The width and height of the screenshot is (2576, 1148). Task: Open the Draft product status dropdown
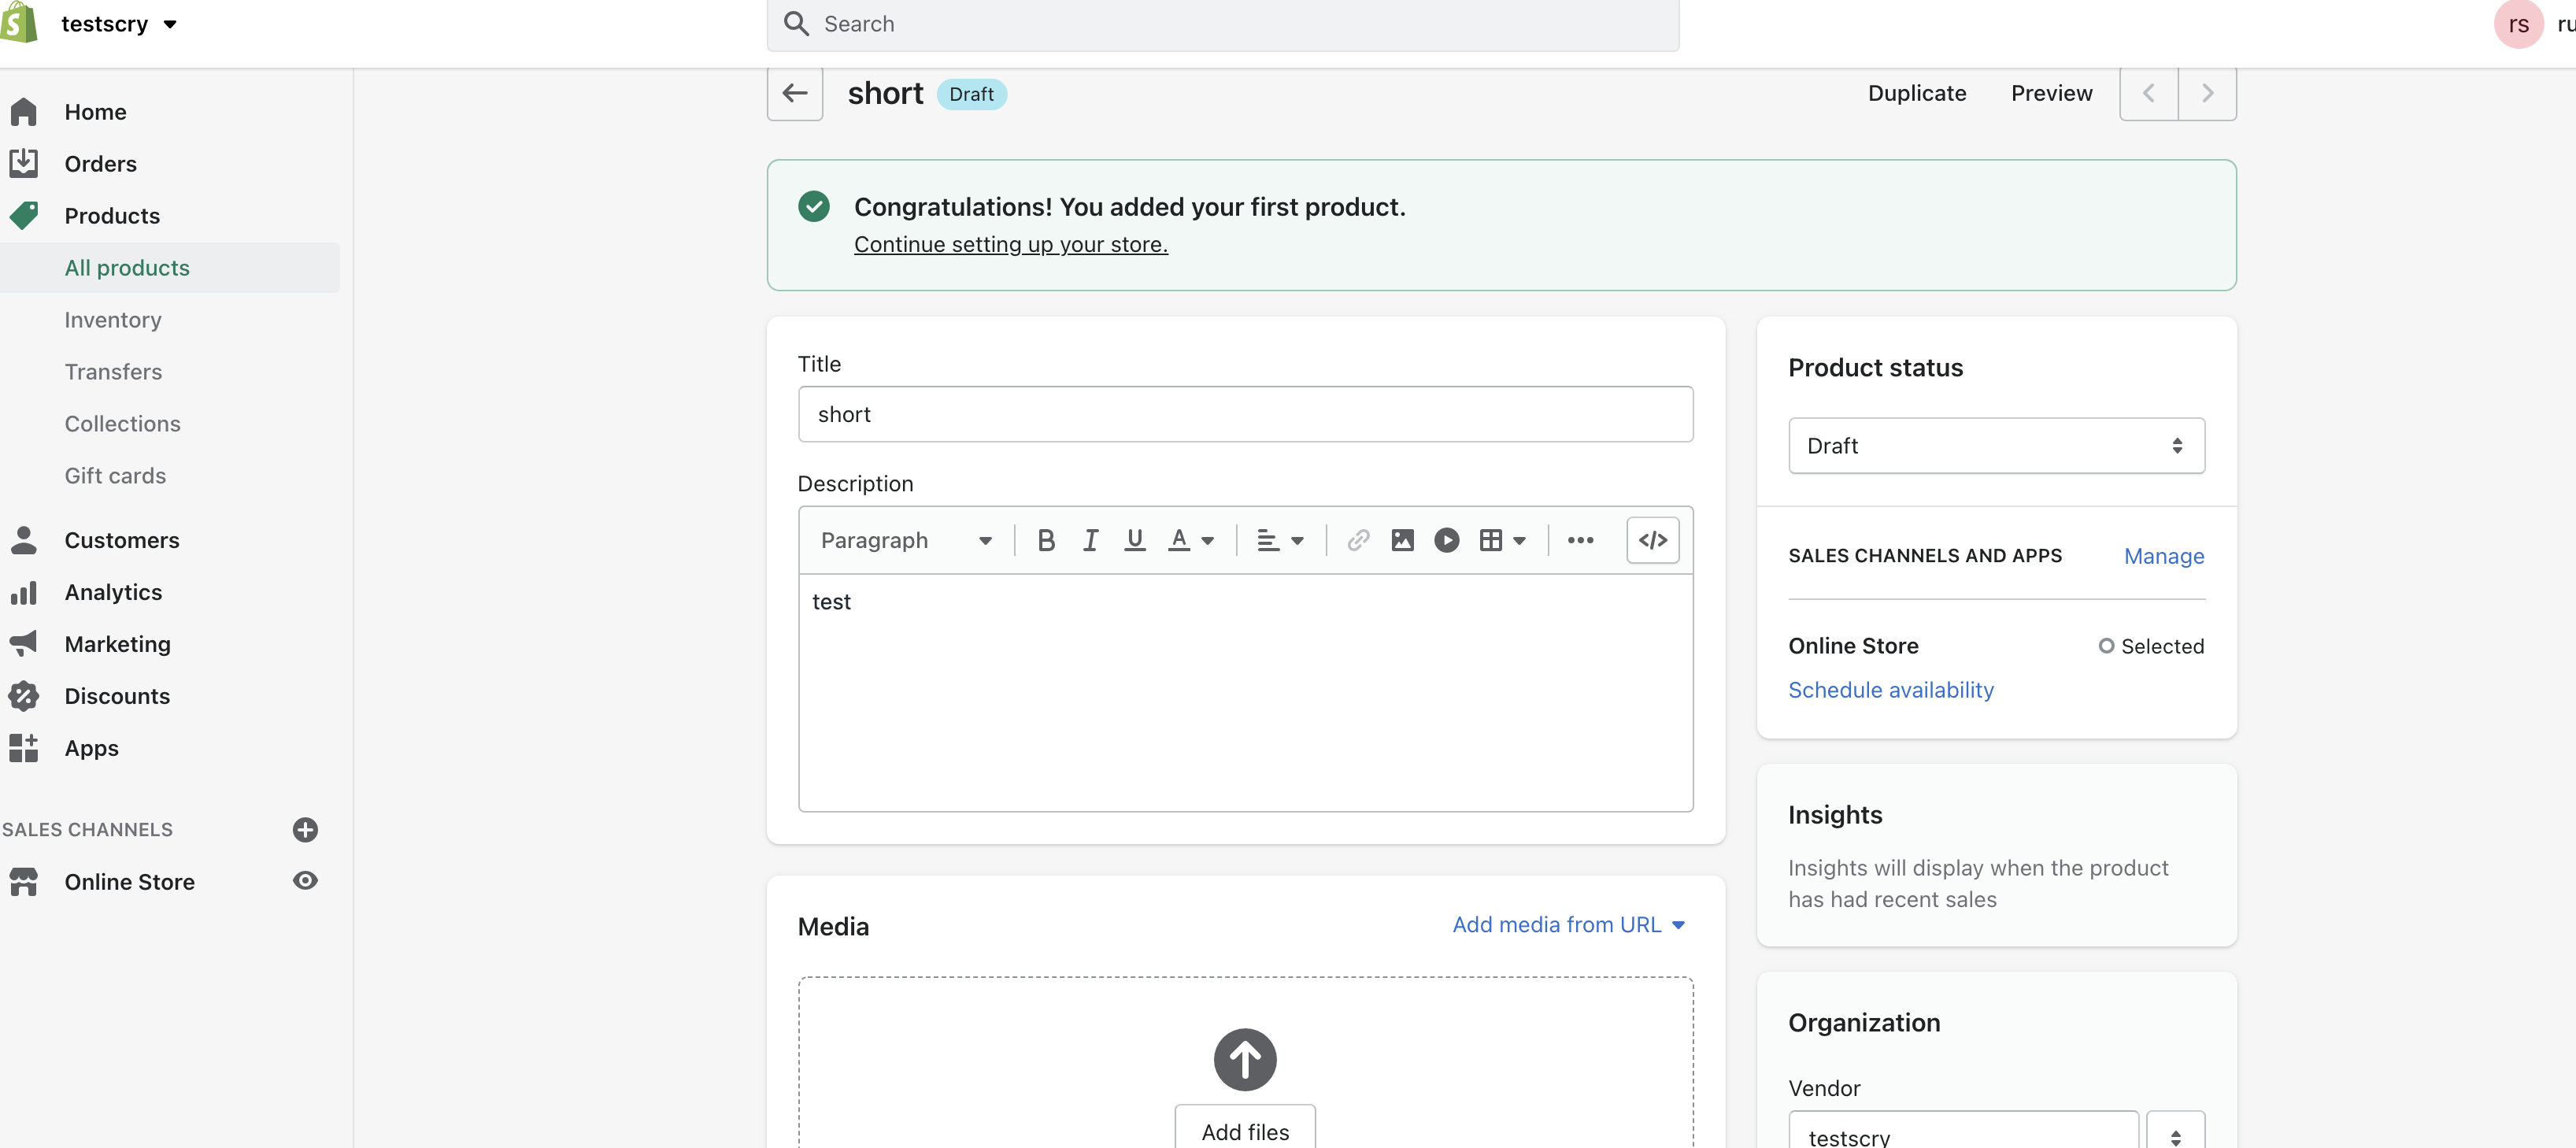coord(1995,446)
